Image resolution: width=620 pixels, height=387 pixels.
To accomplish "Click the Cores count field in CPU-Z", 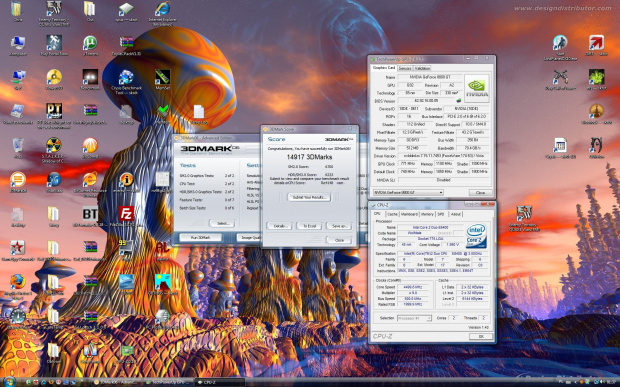I will (x=454, y=318).
